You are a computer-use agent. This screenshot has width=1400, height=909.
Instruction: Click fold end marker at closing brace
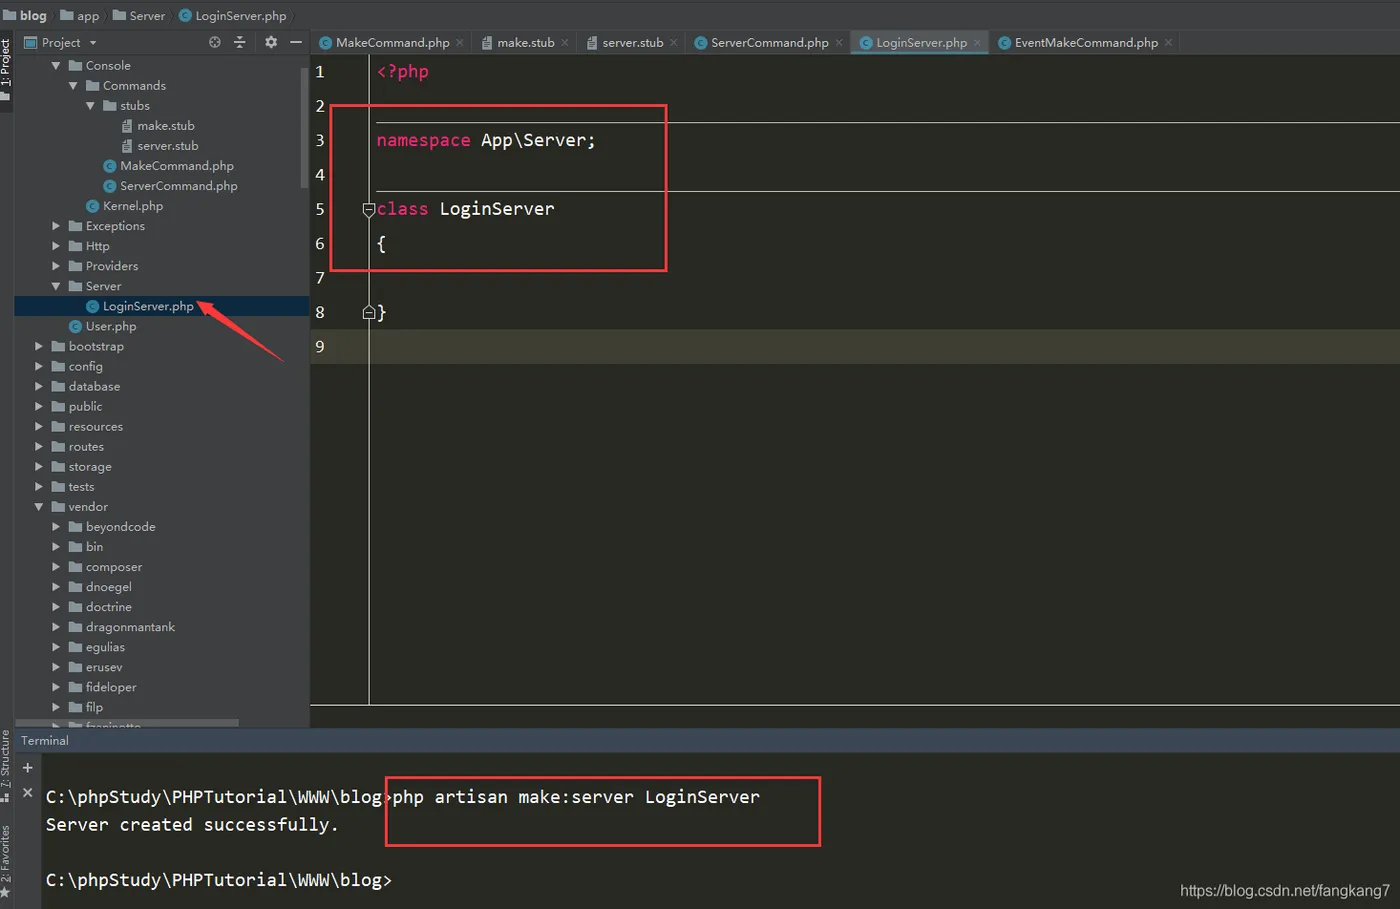pyautogui.click(x=369, y=312)
